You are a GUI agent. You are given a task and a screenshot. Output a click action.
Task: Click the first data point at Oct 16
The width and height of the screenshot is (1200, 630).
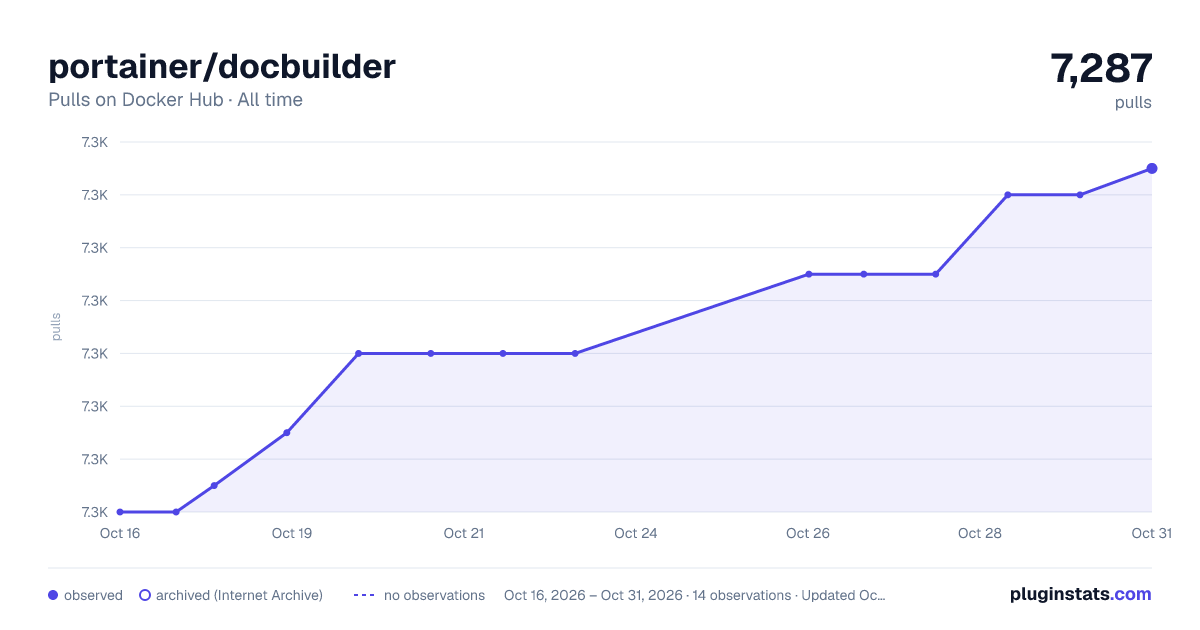[120, 512]
